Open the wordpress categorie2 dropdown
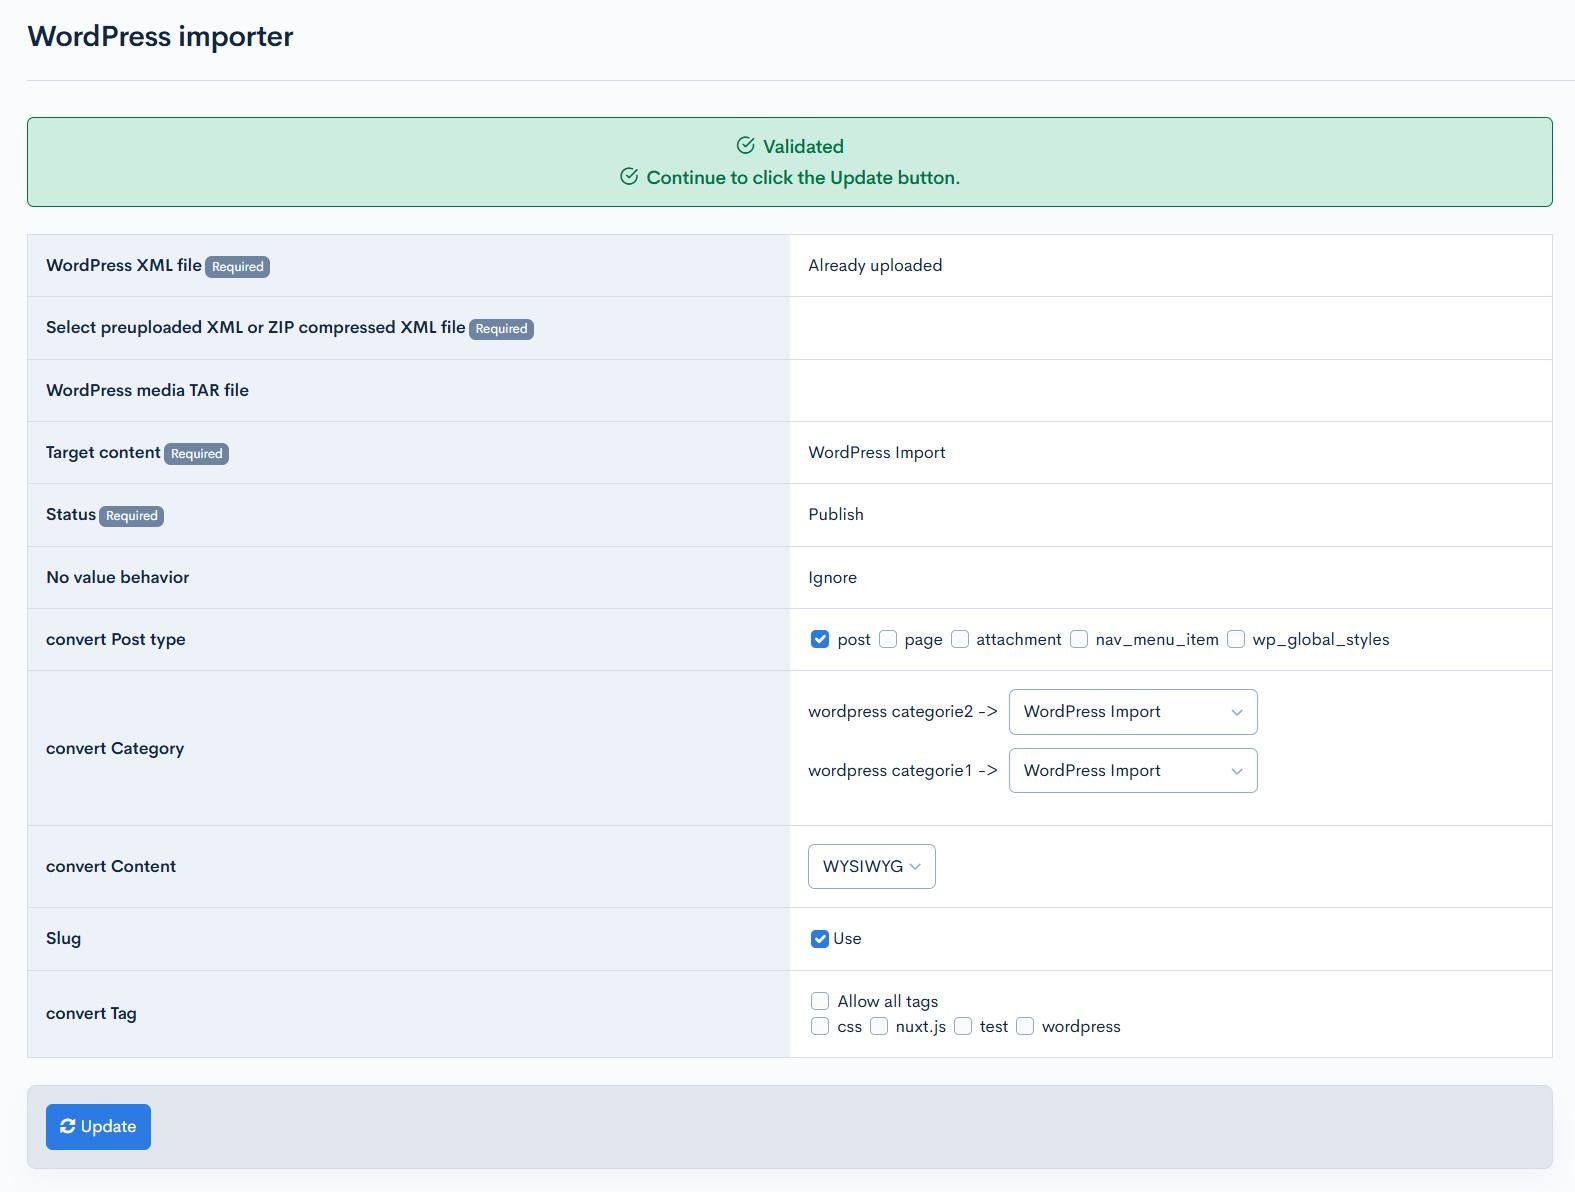Viewport: 1575px width, 1192px height. tap(1132, 712)
